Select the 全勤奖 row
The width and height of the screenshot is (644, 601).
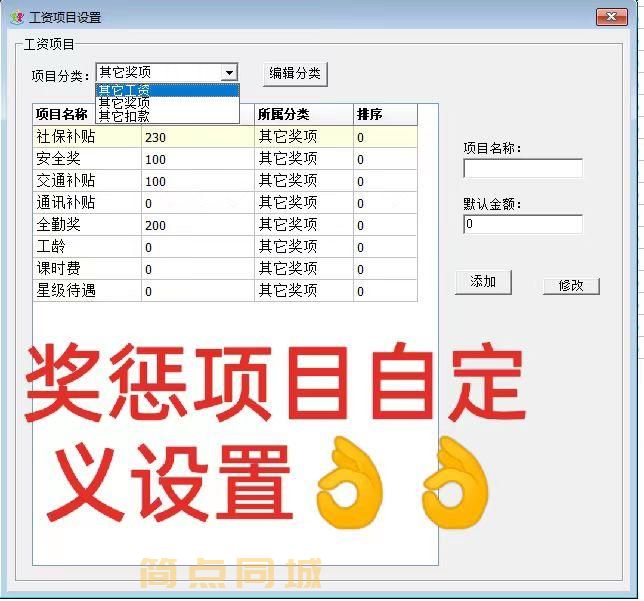(x=225, y=225)
